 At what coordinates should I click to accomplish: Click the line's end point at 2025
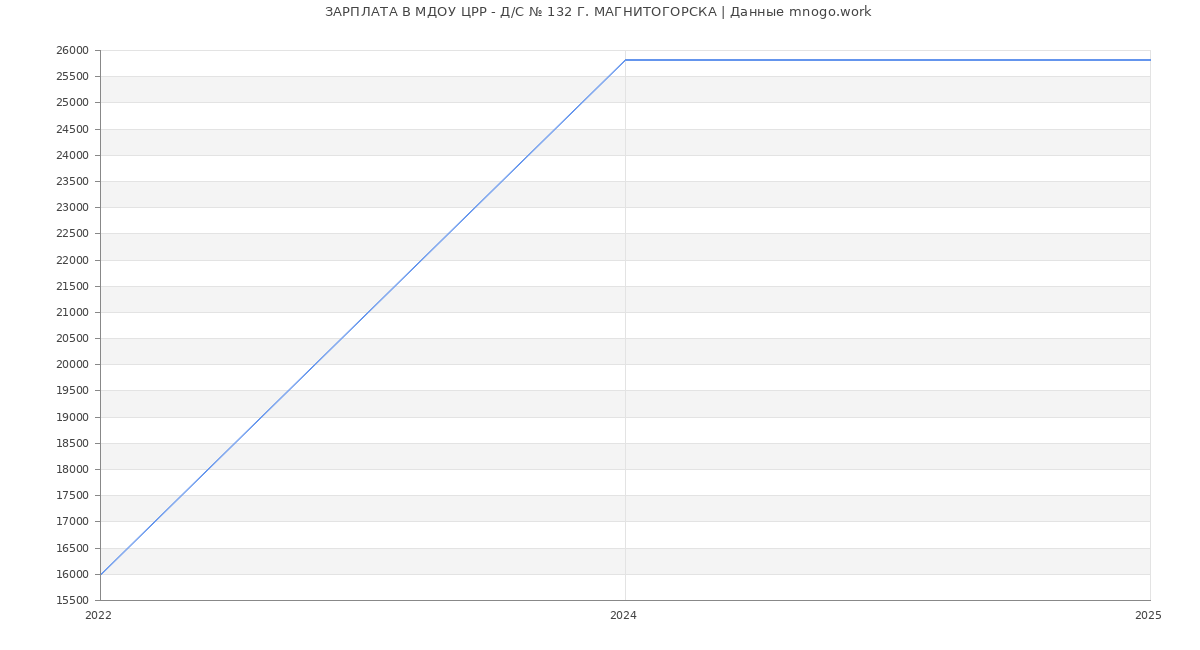coord(1149,60)
